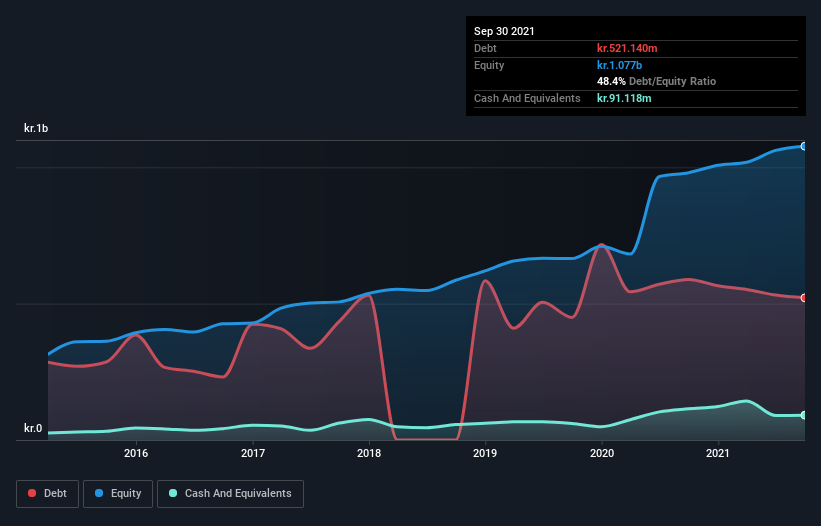This screenshot has height=526, width=821.
Task: Click the Sep 30 2021 tooltip date
Action: (x=504, y=31)
